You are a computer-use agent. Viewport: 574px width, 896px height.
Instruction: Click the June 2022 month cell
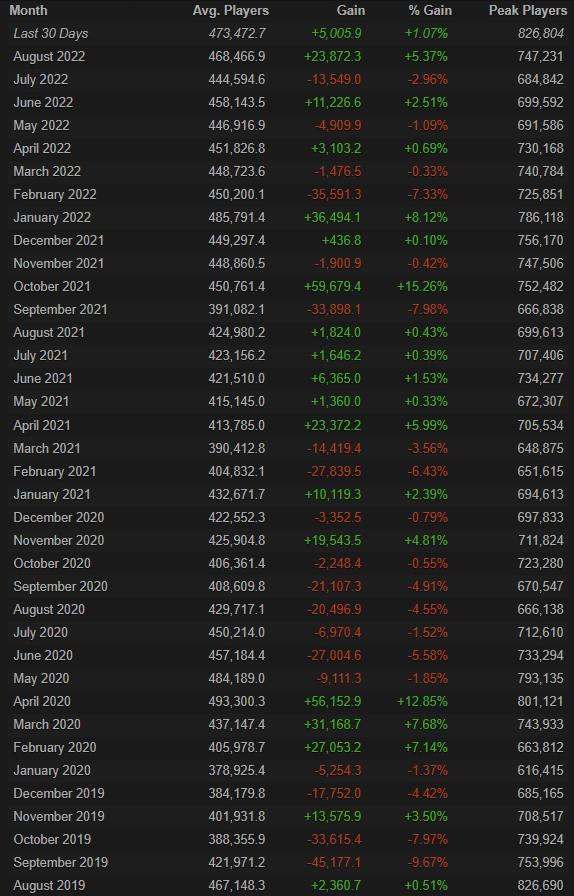(x=43, y=102)
